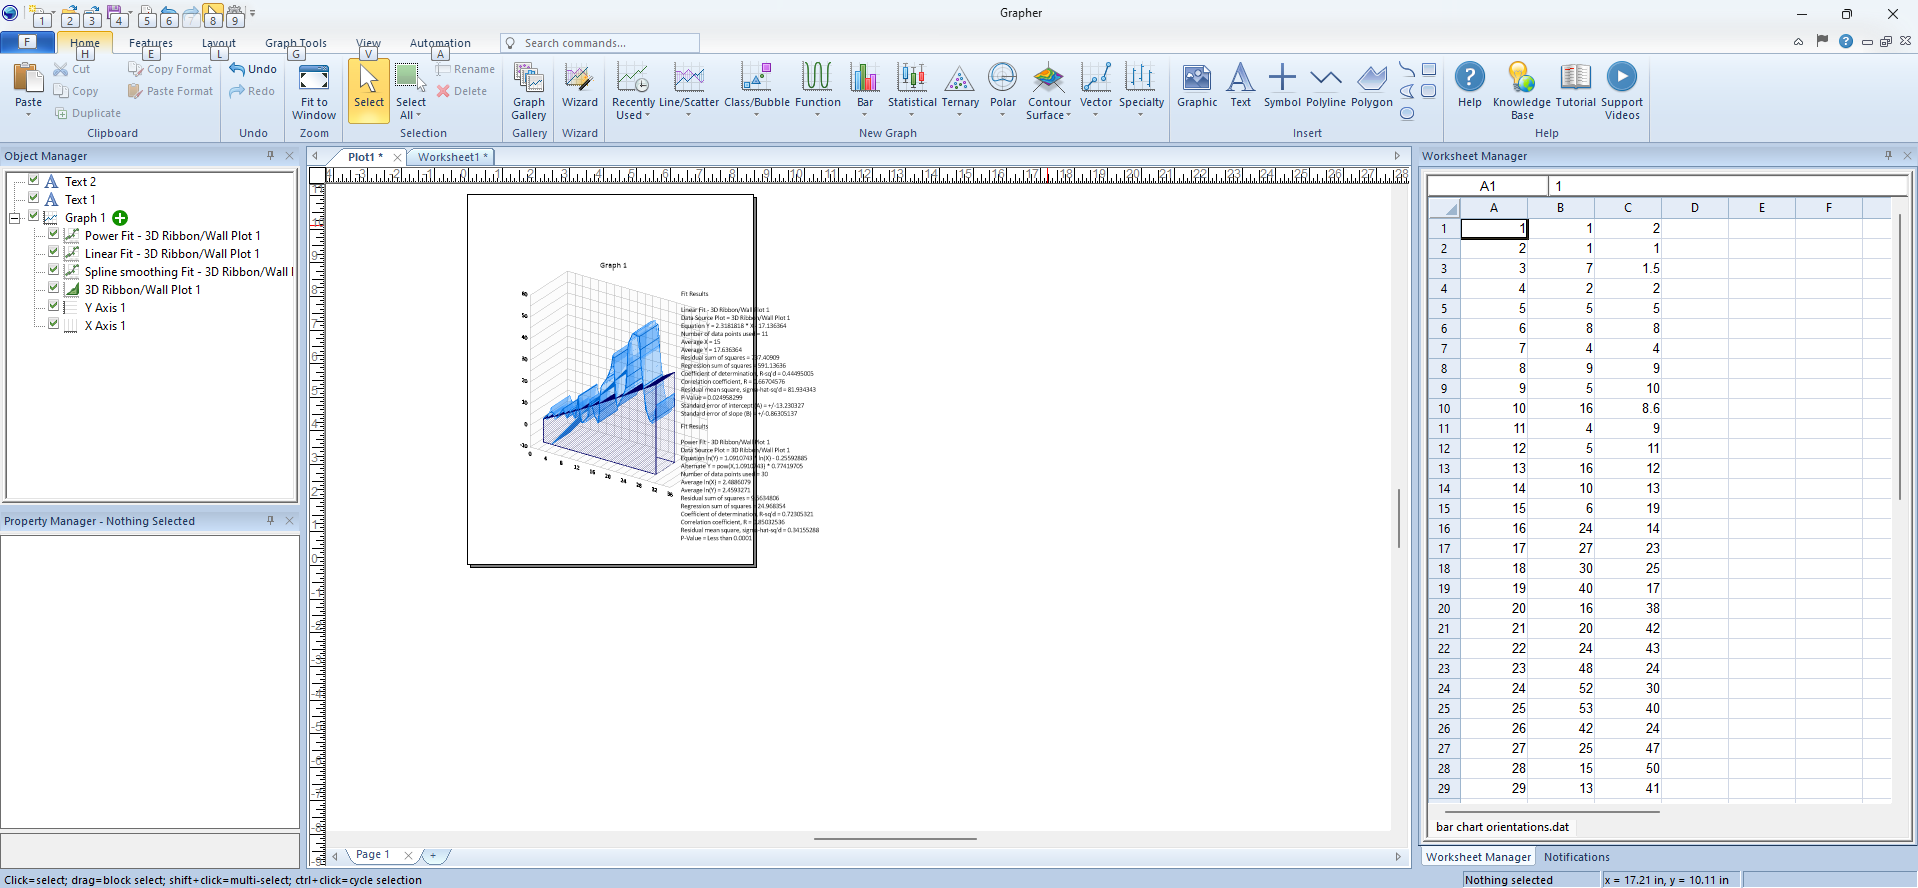
Task: Open the Function graph dropdown
Action: [x=817, y=91]
